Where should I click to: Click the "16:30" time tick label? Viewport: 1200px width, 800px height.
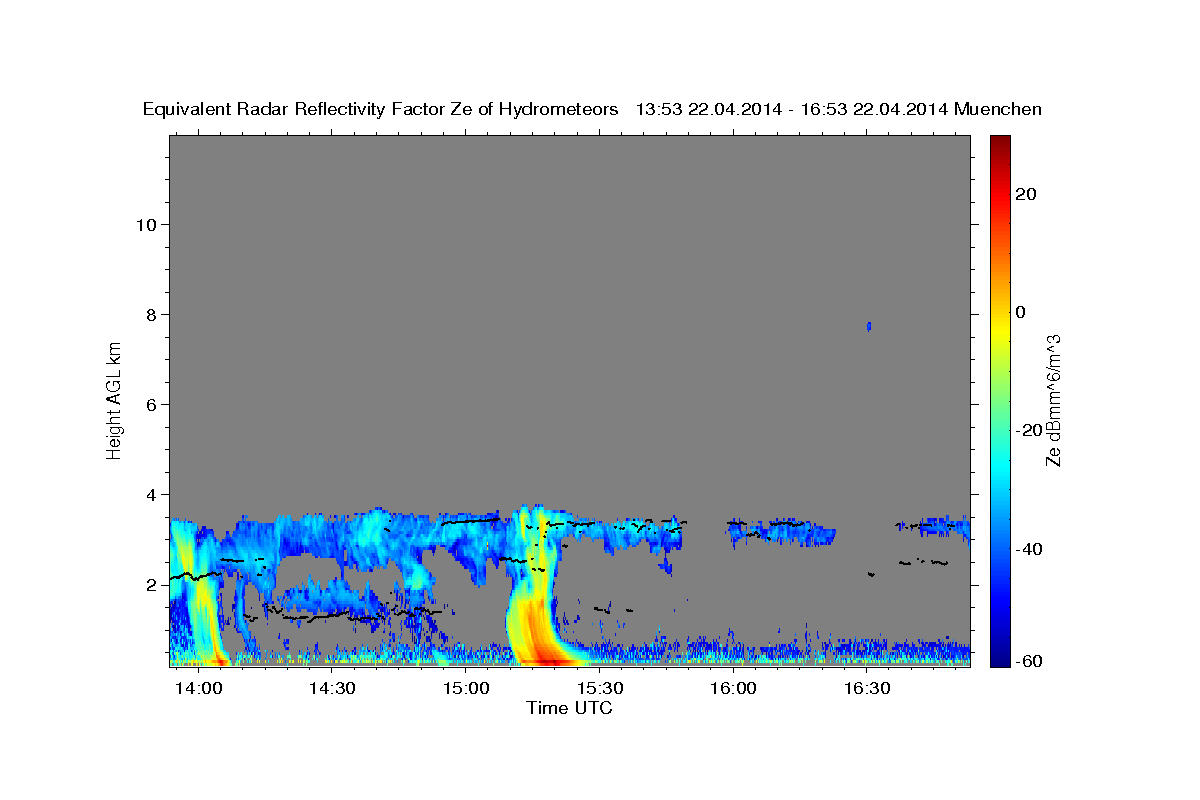[x=867, y=688]
